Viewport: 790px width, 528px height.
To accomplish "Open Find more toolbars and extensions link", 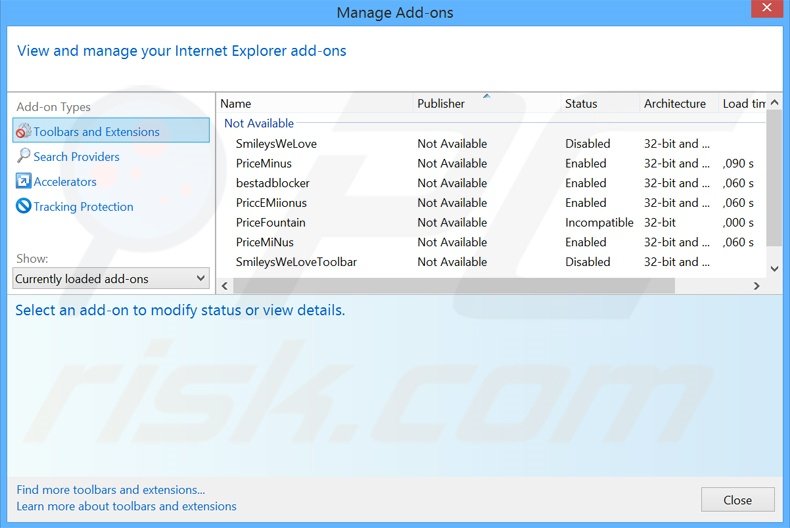I will [x=111, y=490].
